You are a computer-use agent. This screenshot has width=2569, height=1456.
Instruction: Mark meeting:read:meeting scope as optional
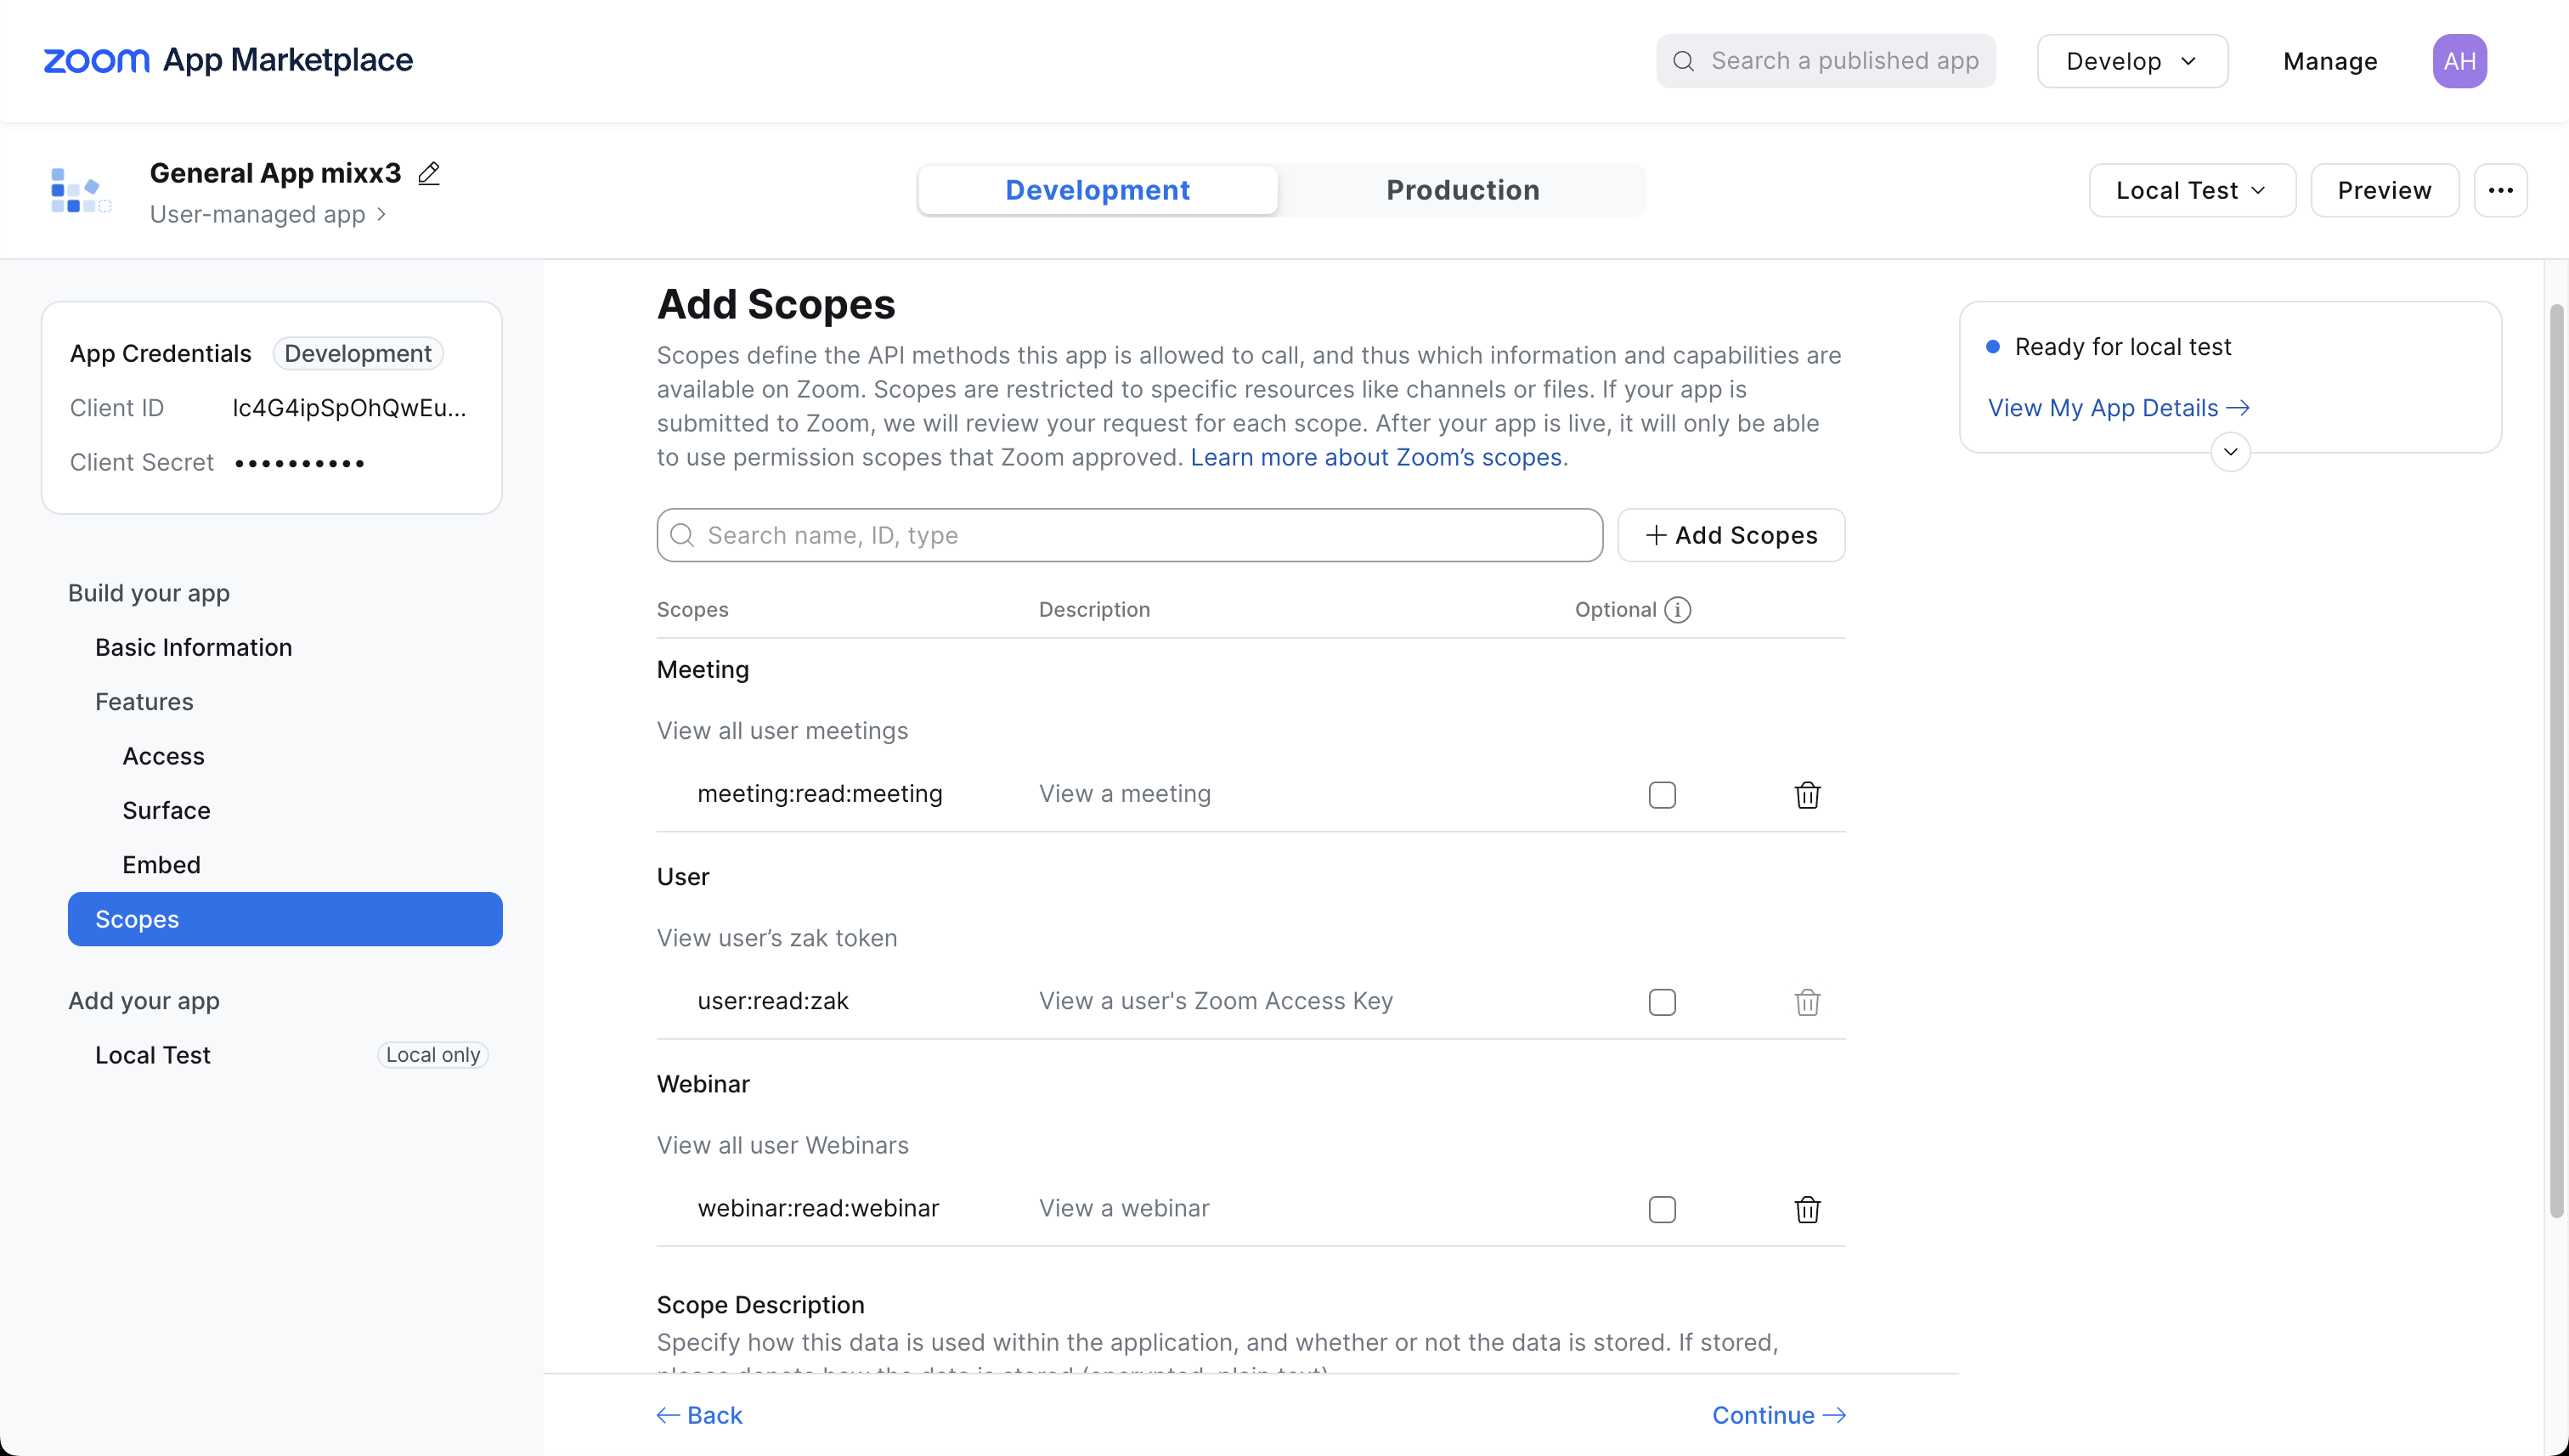(x=1662, y=795)
